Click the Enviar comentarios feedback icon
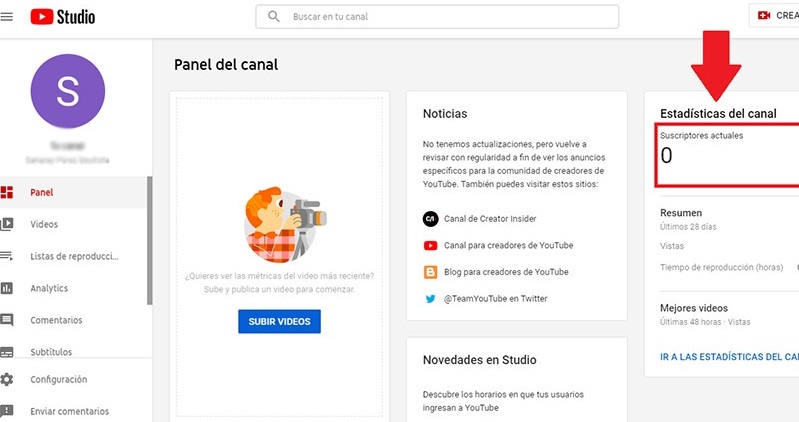Screen dimensions: 799x422 tap(7, 411)
